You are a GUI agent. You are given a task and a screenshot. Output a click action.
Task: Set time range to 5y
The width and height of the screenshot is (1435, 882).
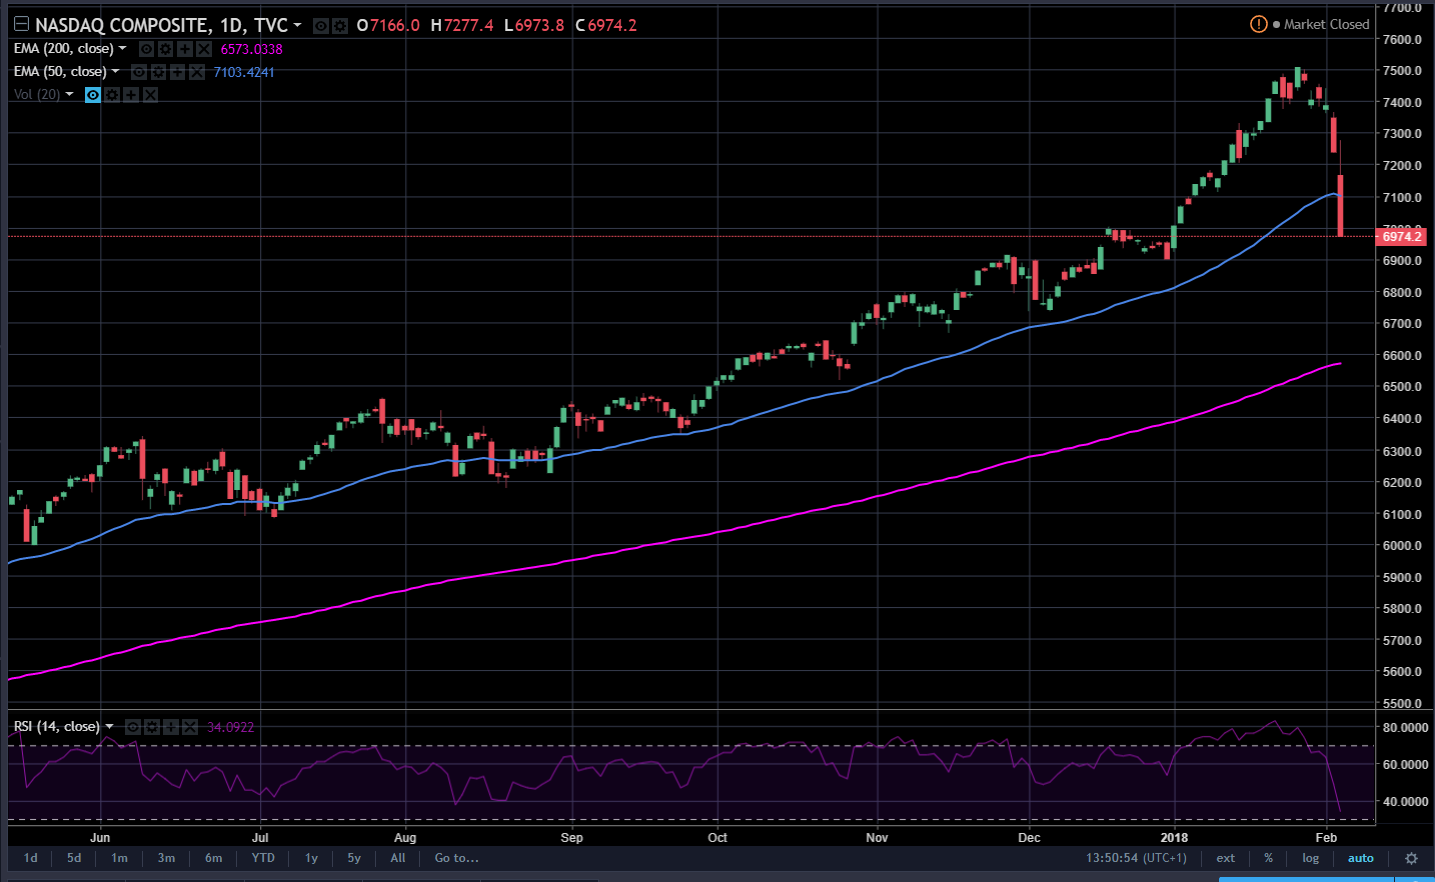click(354, 858)
